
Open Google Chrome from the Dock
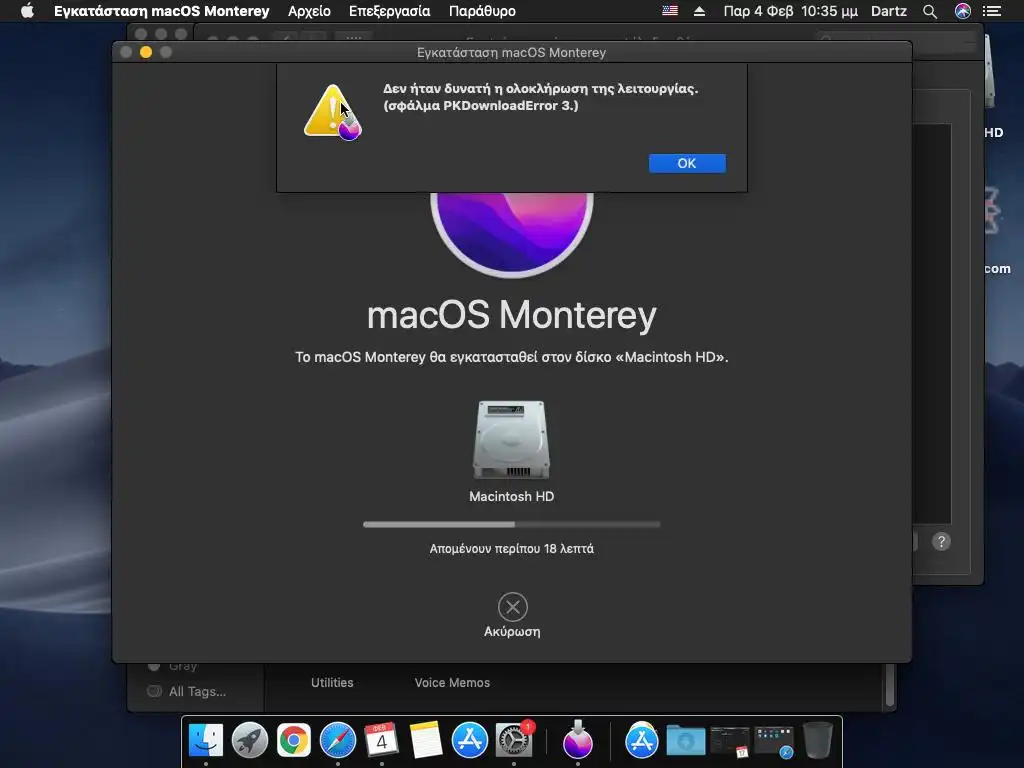click(294, 741)
